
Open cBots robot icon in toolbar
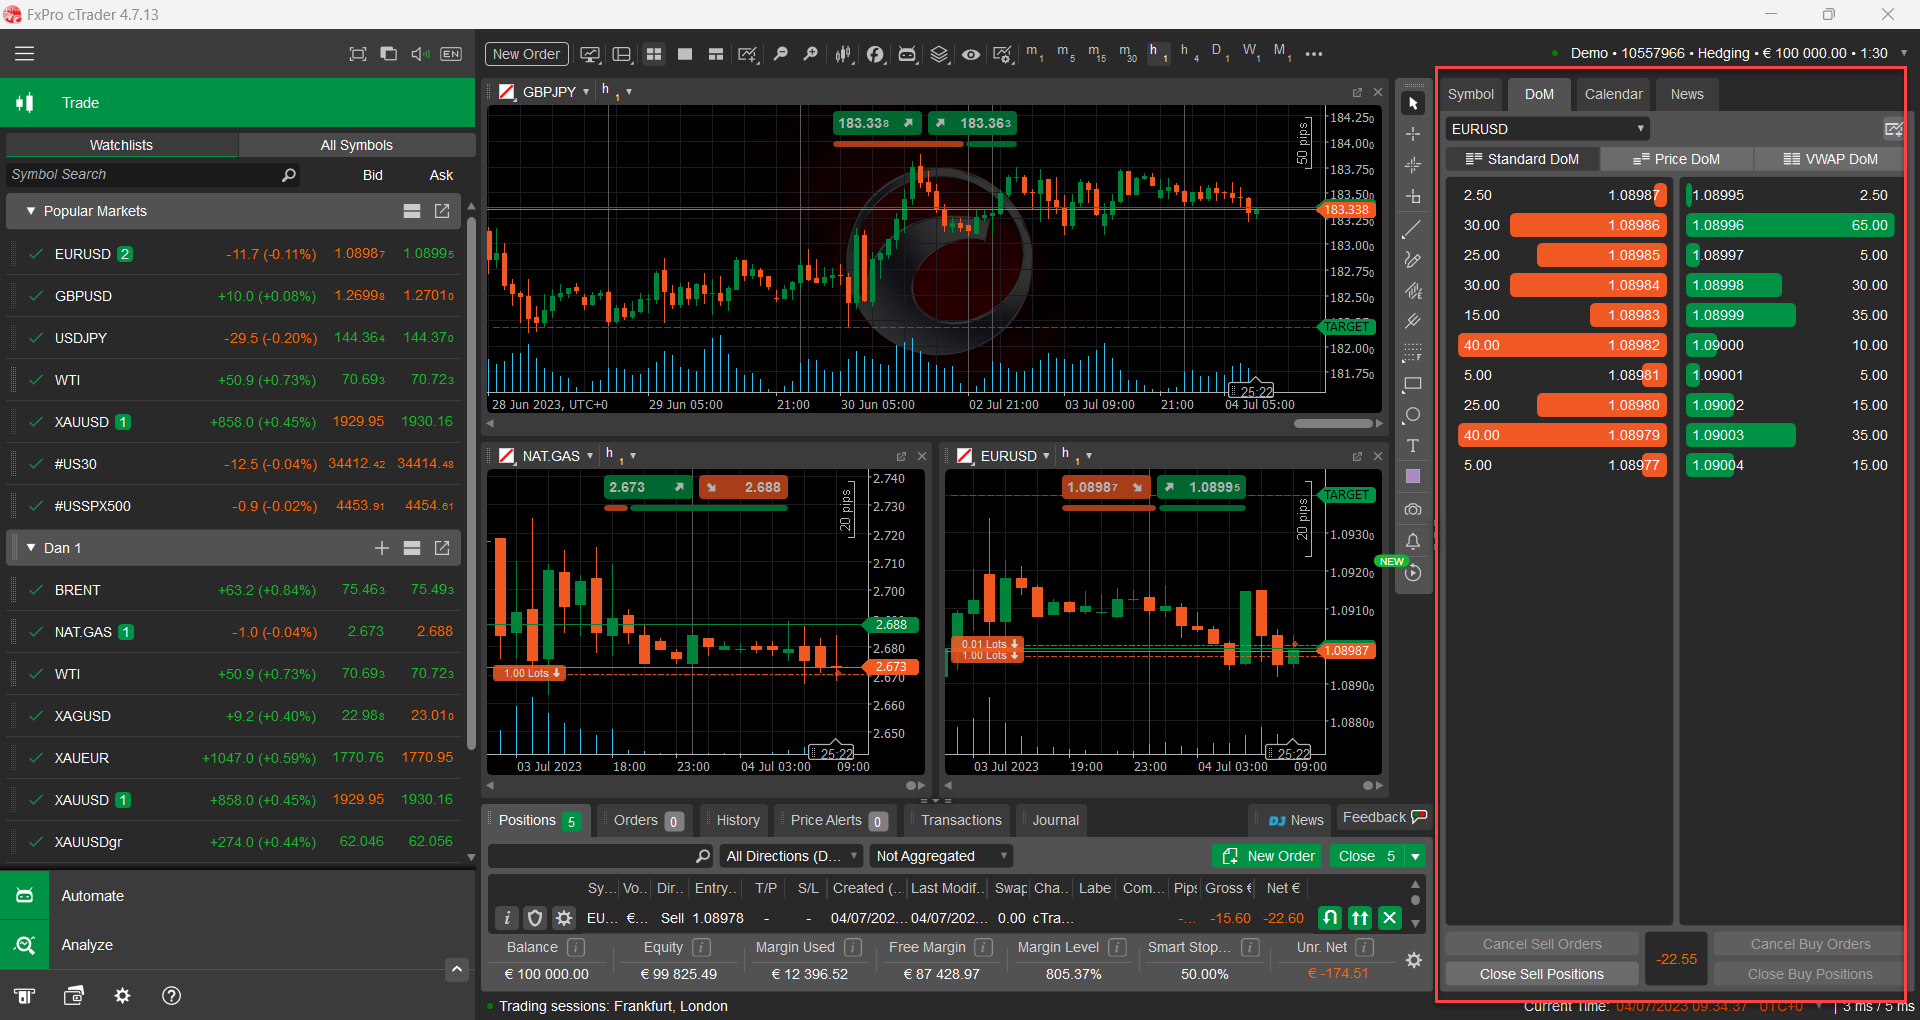tap(907, 54)
